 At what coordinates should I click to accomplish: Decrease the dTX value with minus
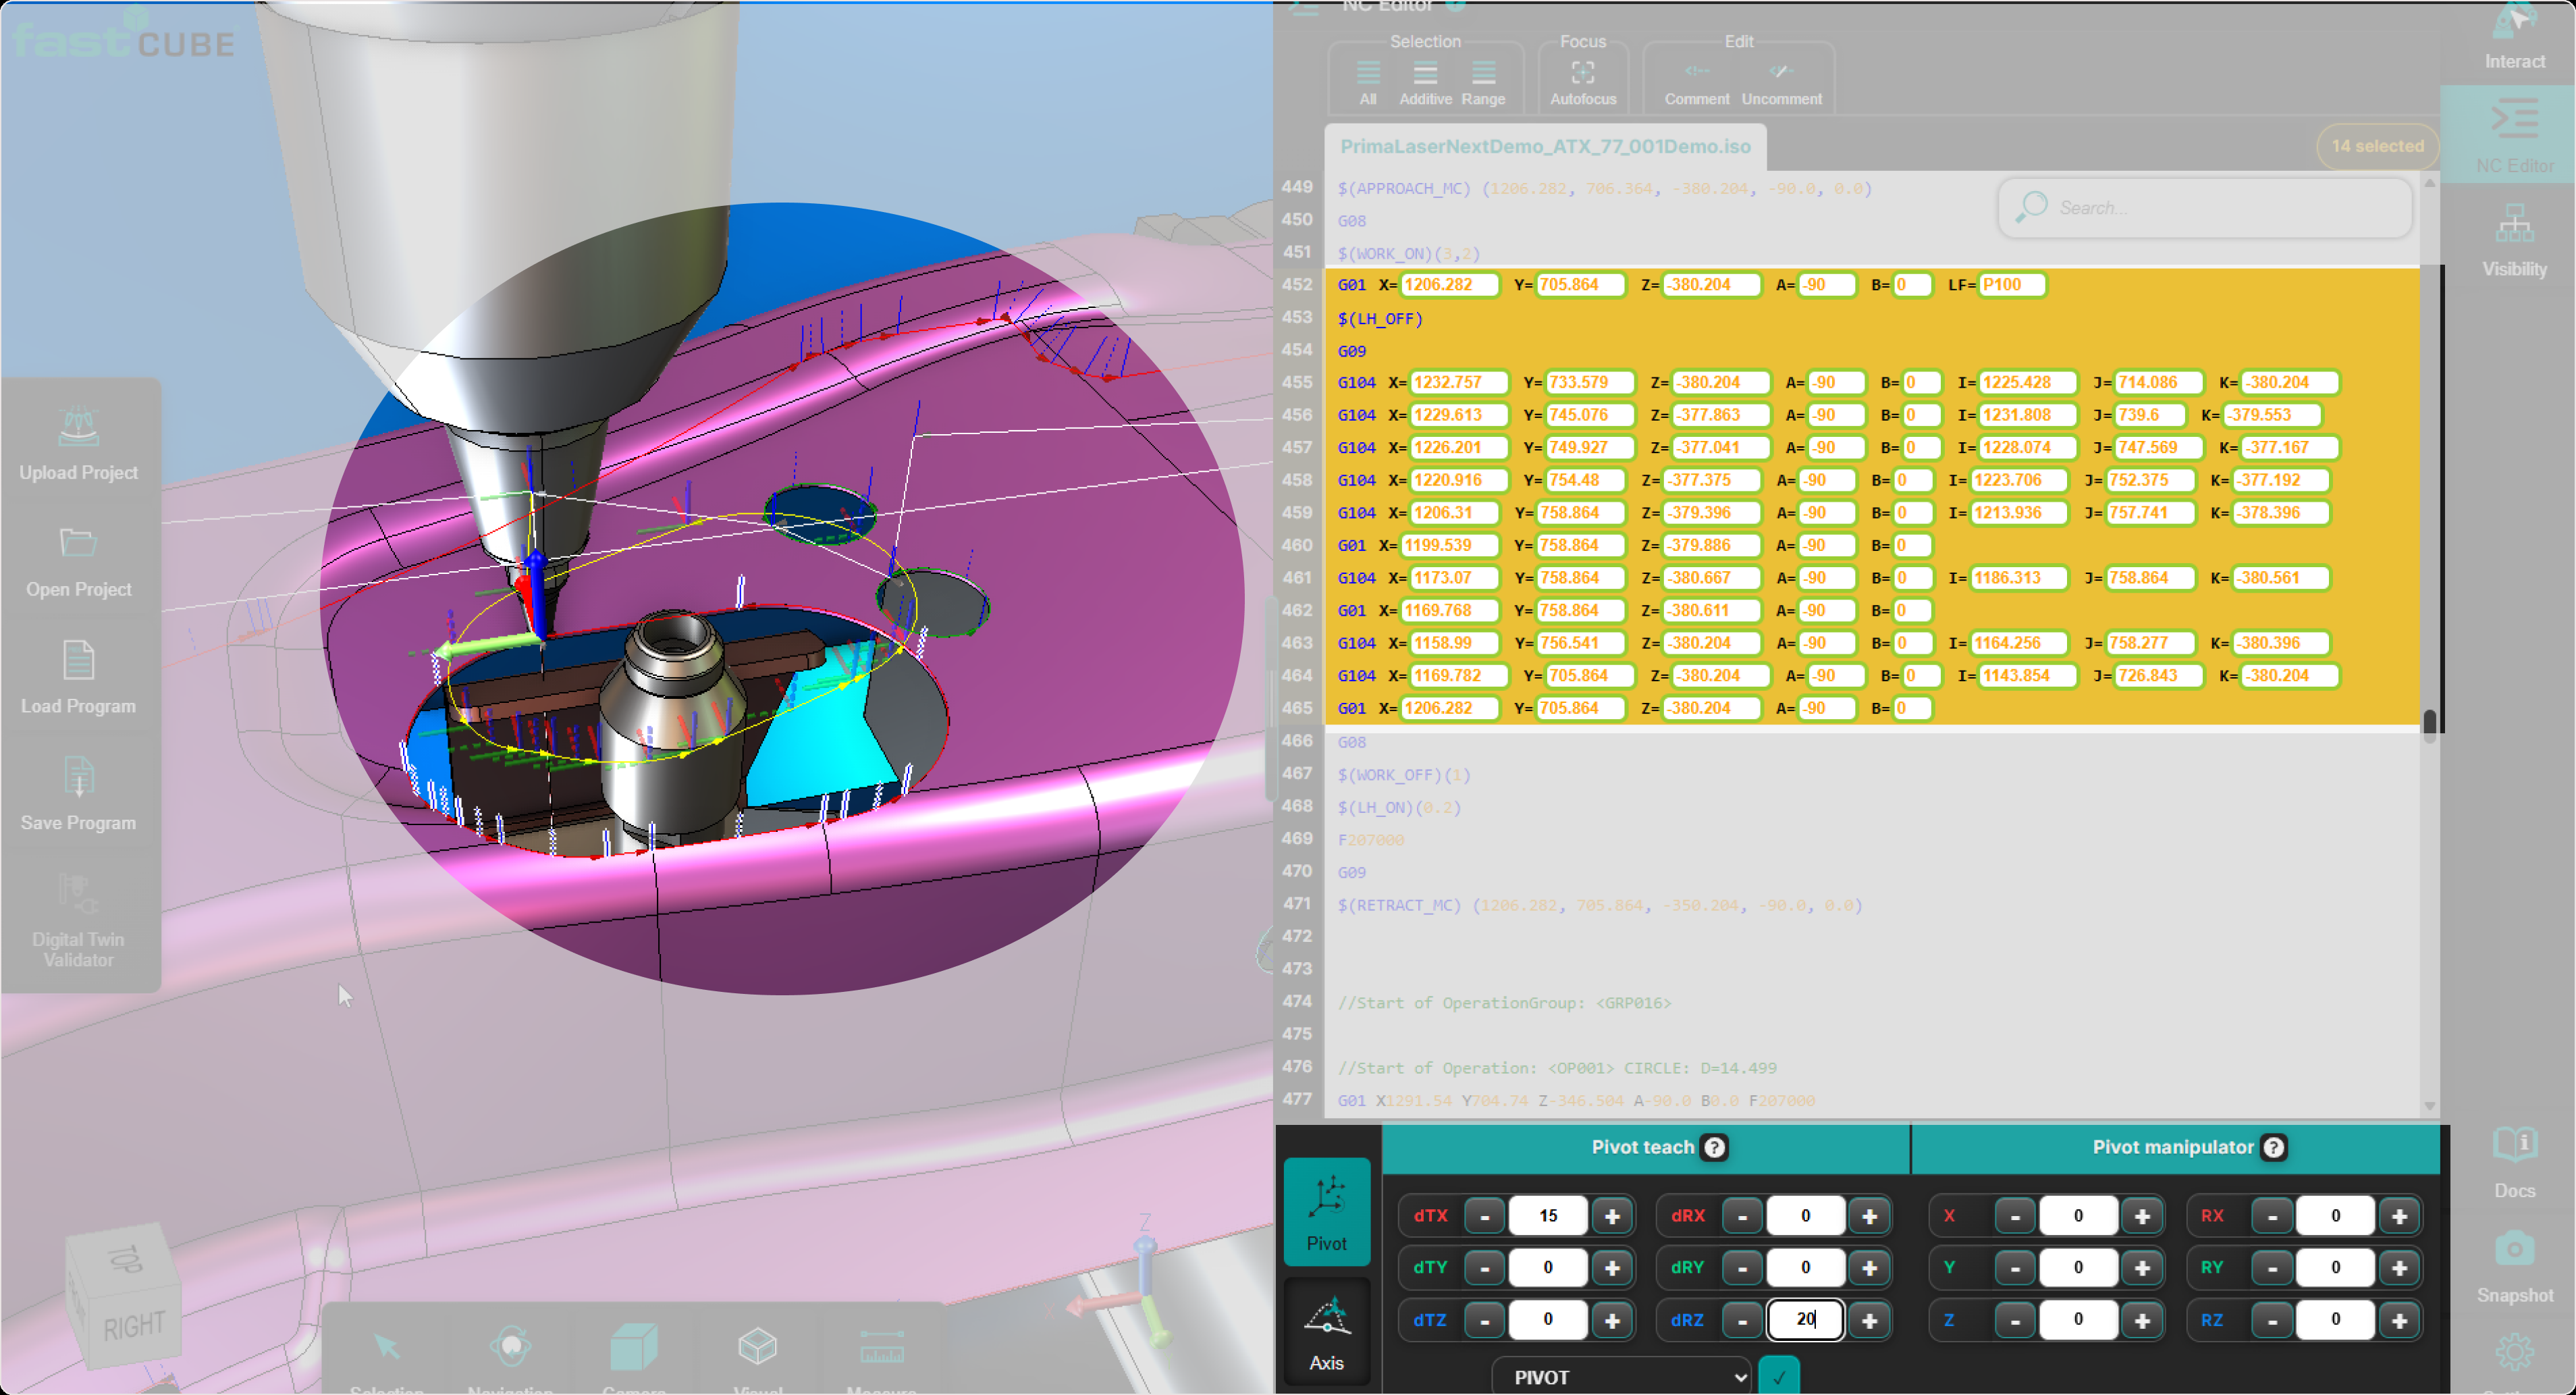[1484, 1216]
